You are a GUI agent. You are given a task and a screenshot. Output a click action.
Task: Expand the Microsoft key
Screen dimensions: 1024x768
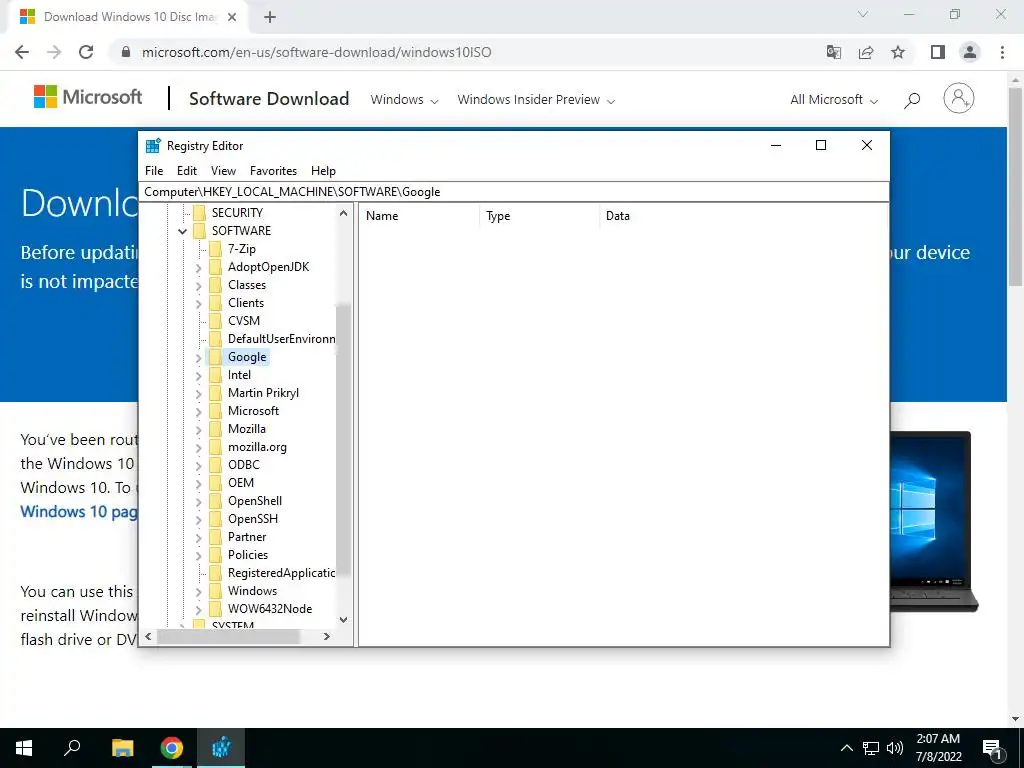coord(199,412)
